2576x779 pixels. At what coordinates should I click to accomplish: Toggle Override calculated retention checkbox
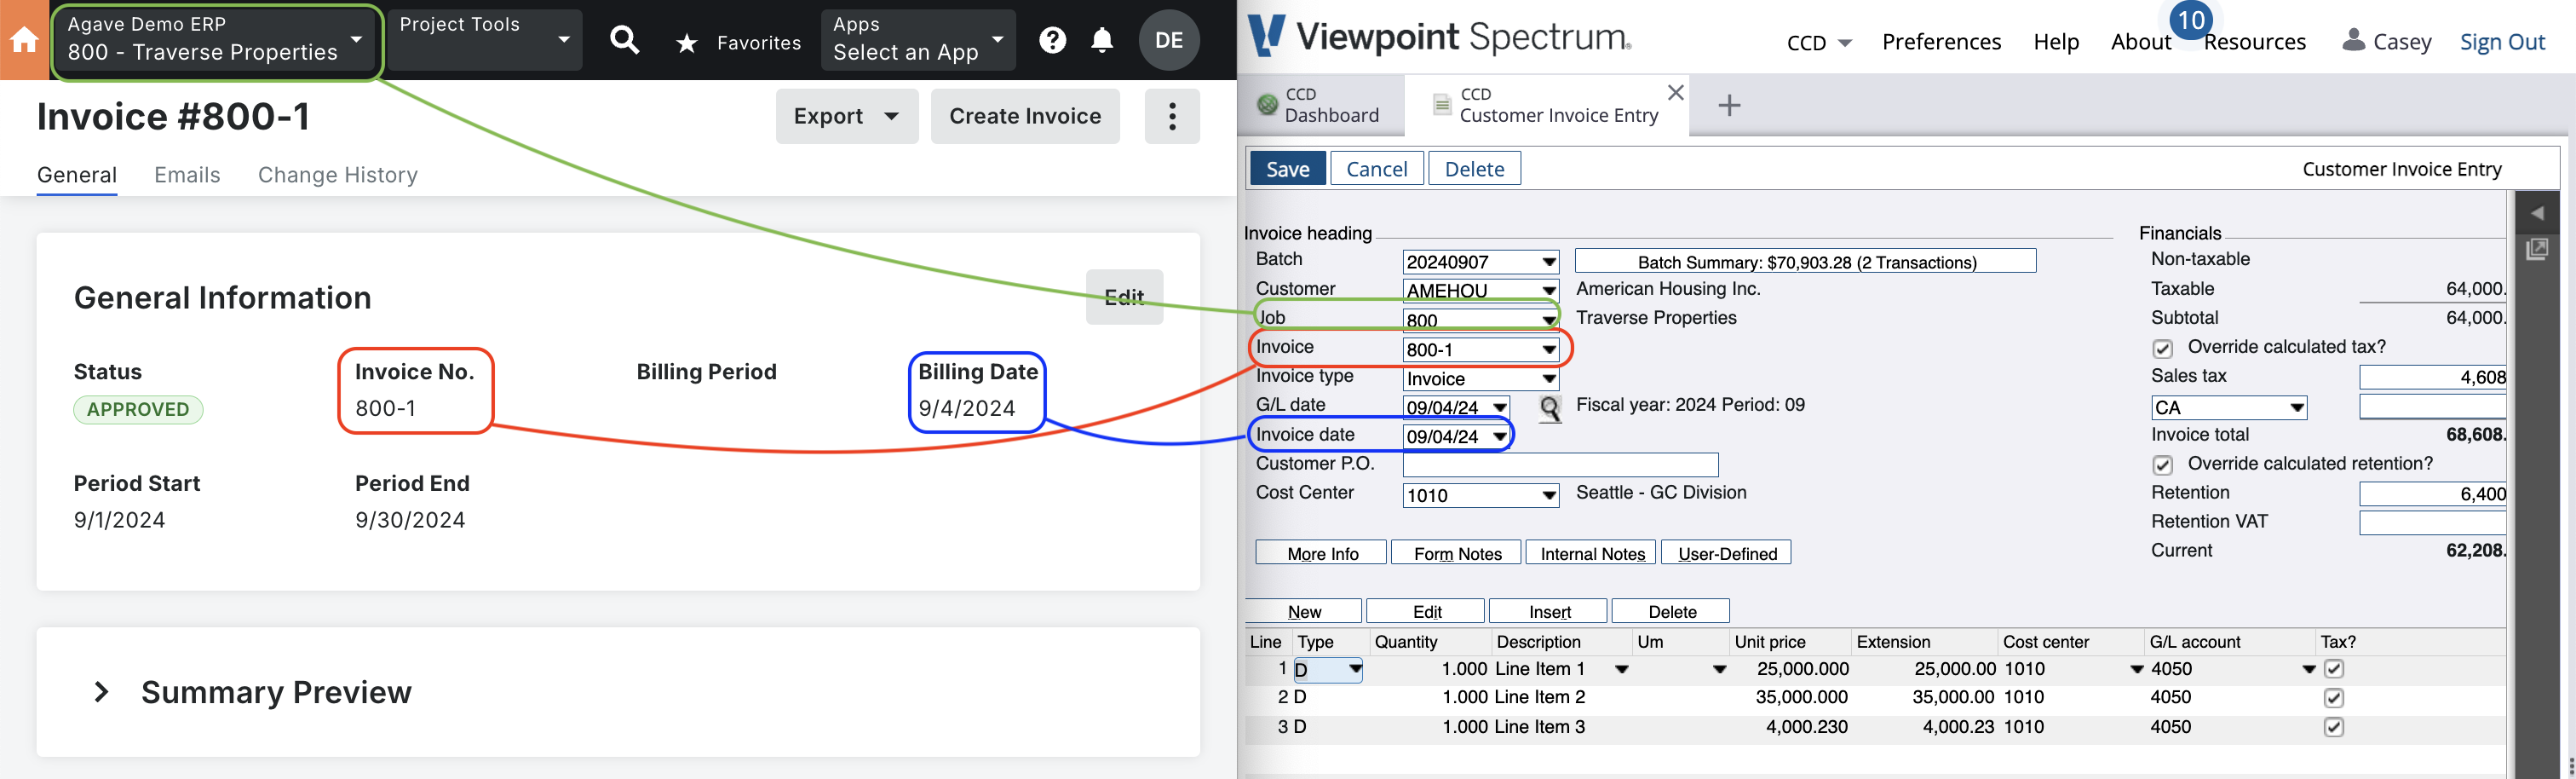pos(2163,465)
